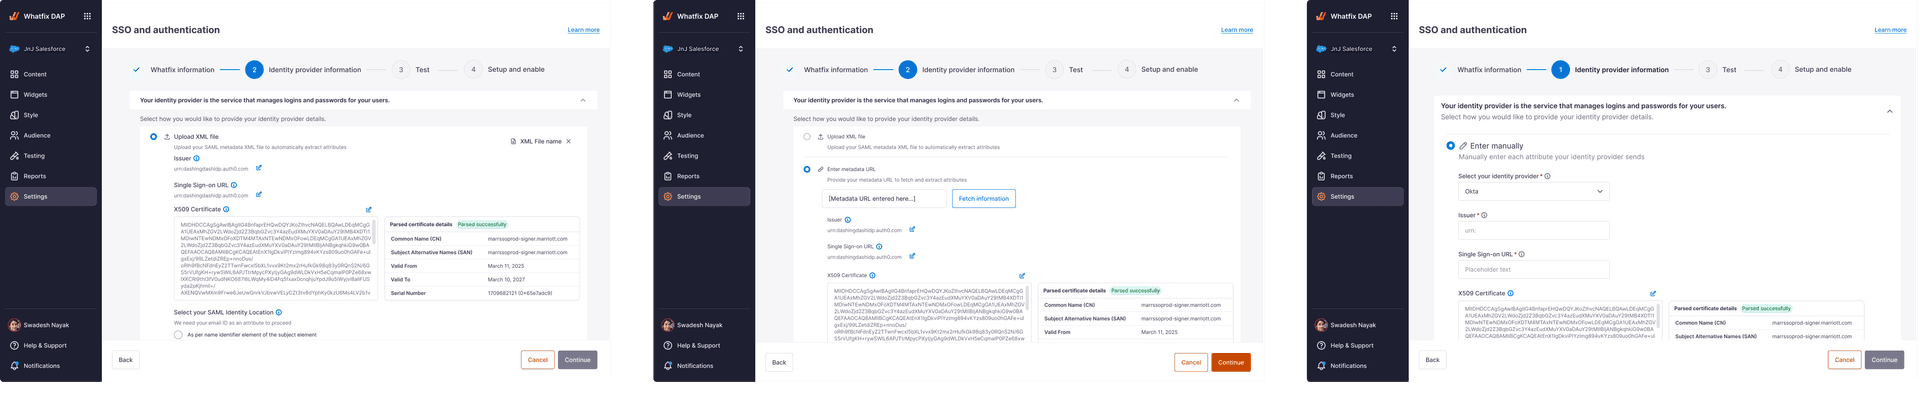Show identity provider info icon in right panel
This screenshot has height=418, width=1920.
[x=1548, y=176]
